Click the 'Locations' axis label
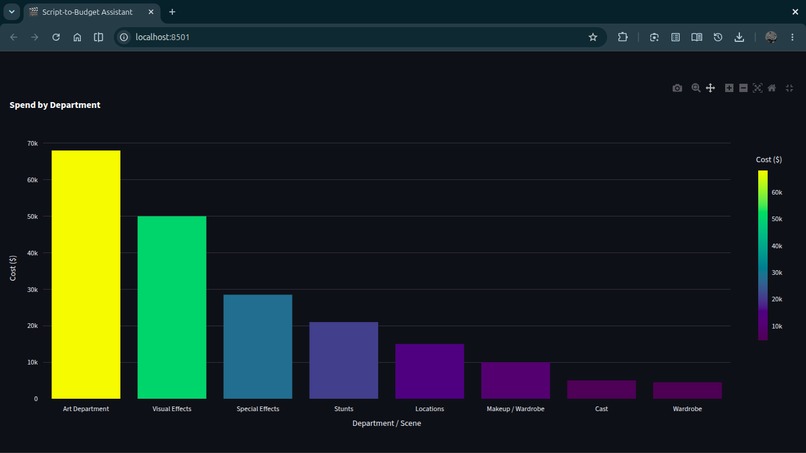Screen dimensions: 806x453 (429, 409)
